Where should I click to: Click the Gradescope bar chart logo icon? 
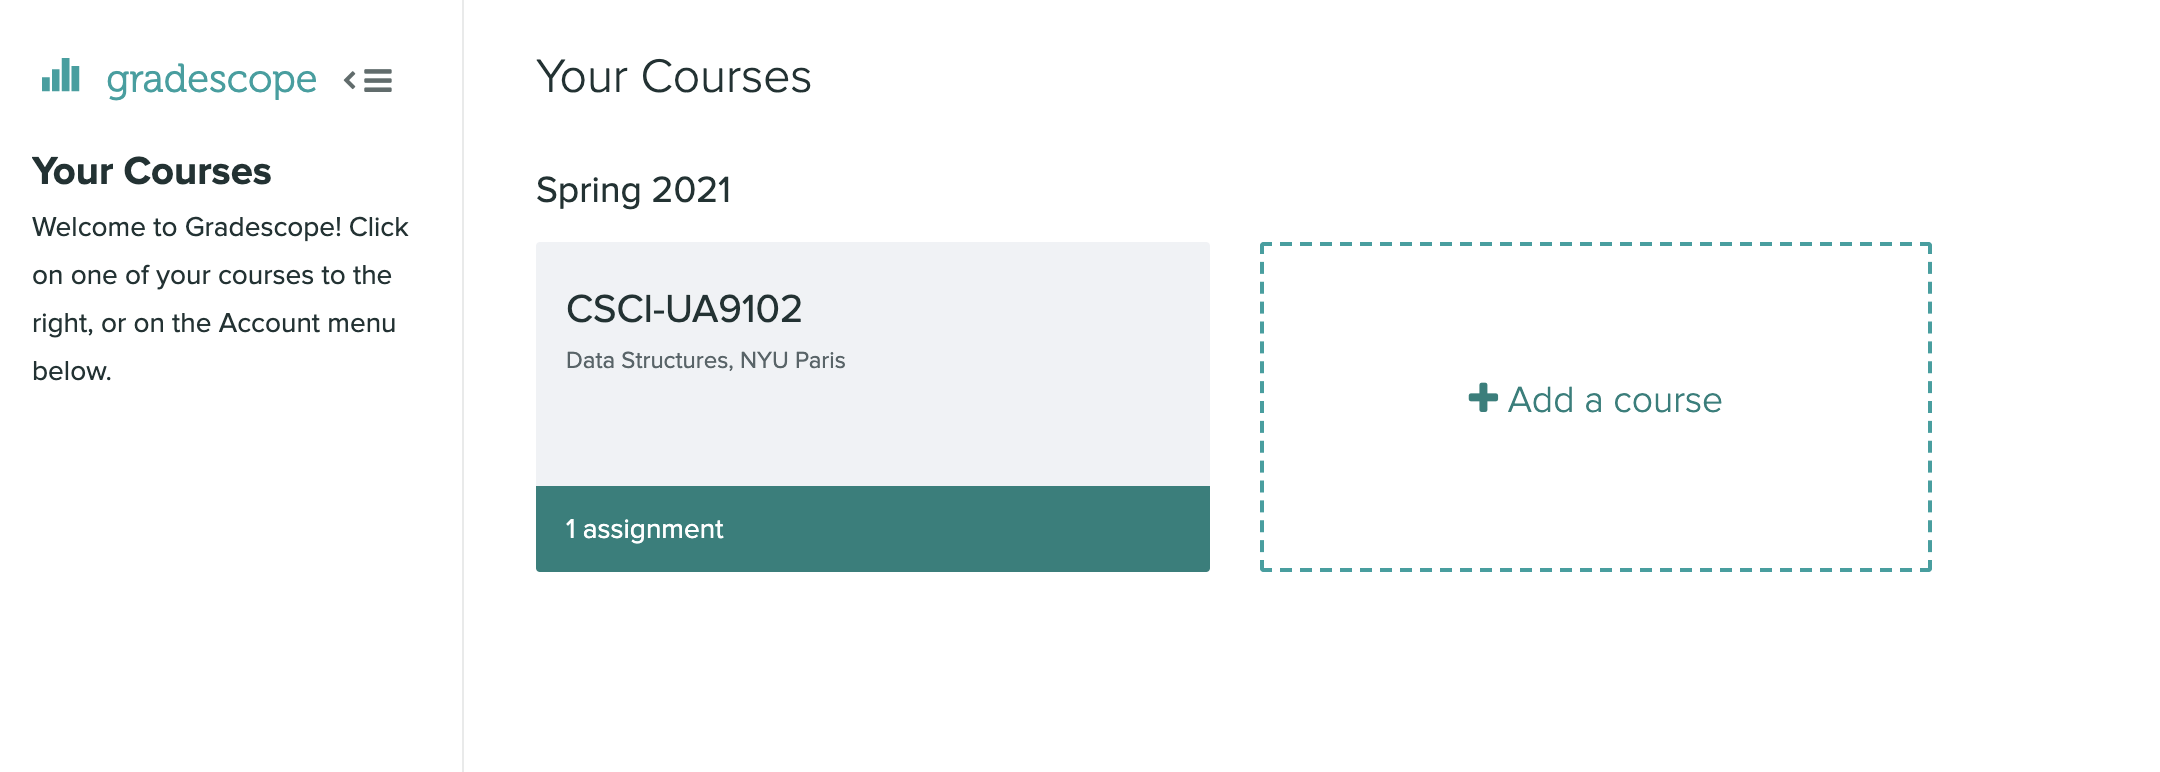[x=60, y=75]
